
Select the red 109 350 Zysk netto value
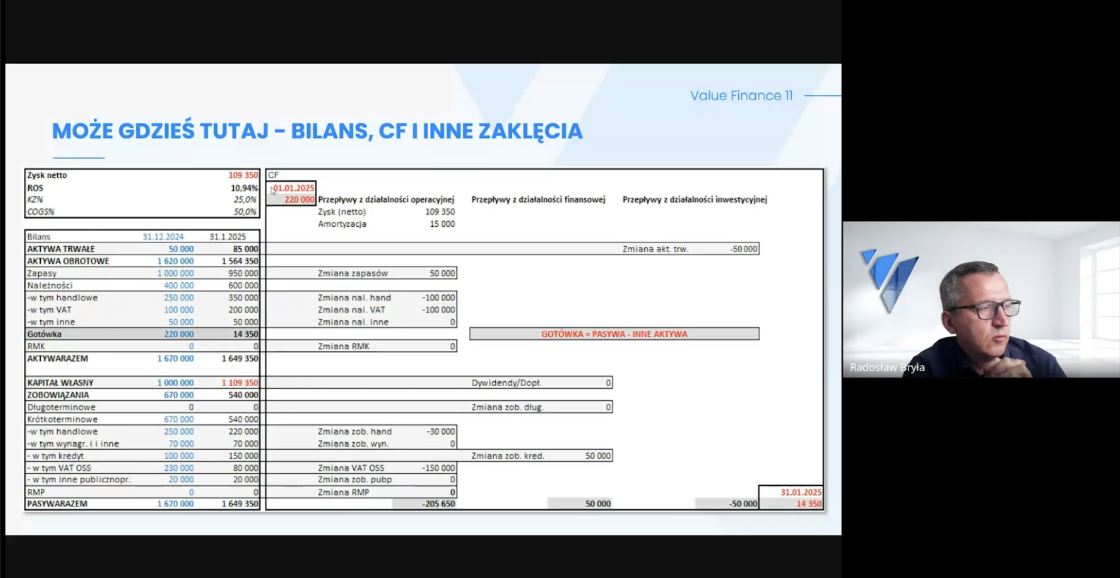click(x=243, y=175)
